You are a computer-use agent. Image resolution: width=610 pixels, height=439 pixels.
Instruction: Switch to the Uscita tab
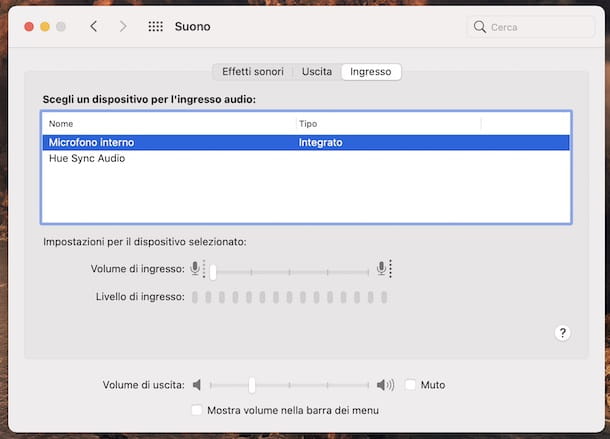coord(317,72)
